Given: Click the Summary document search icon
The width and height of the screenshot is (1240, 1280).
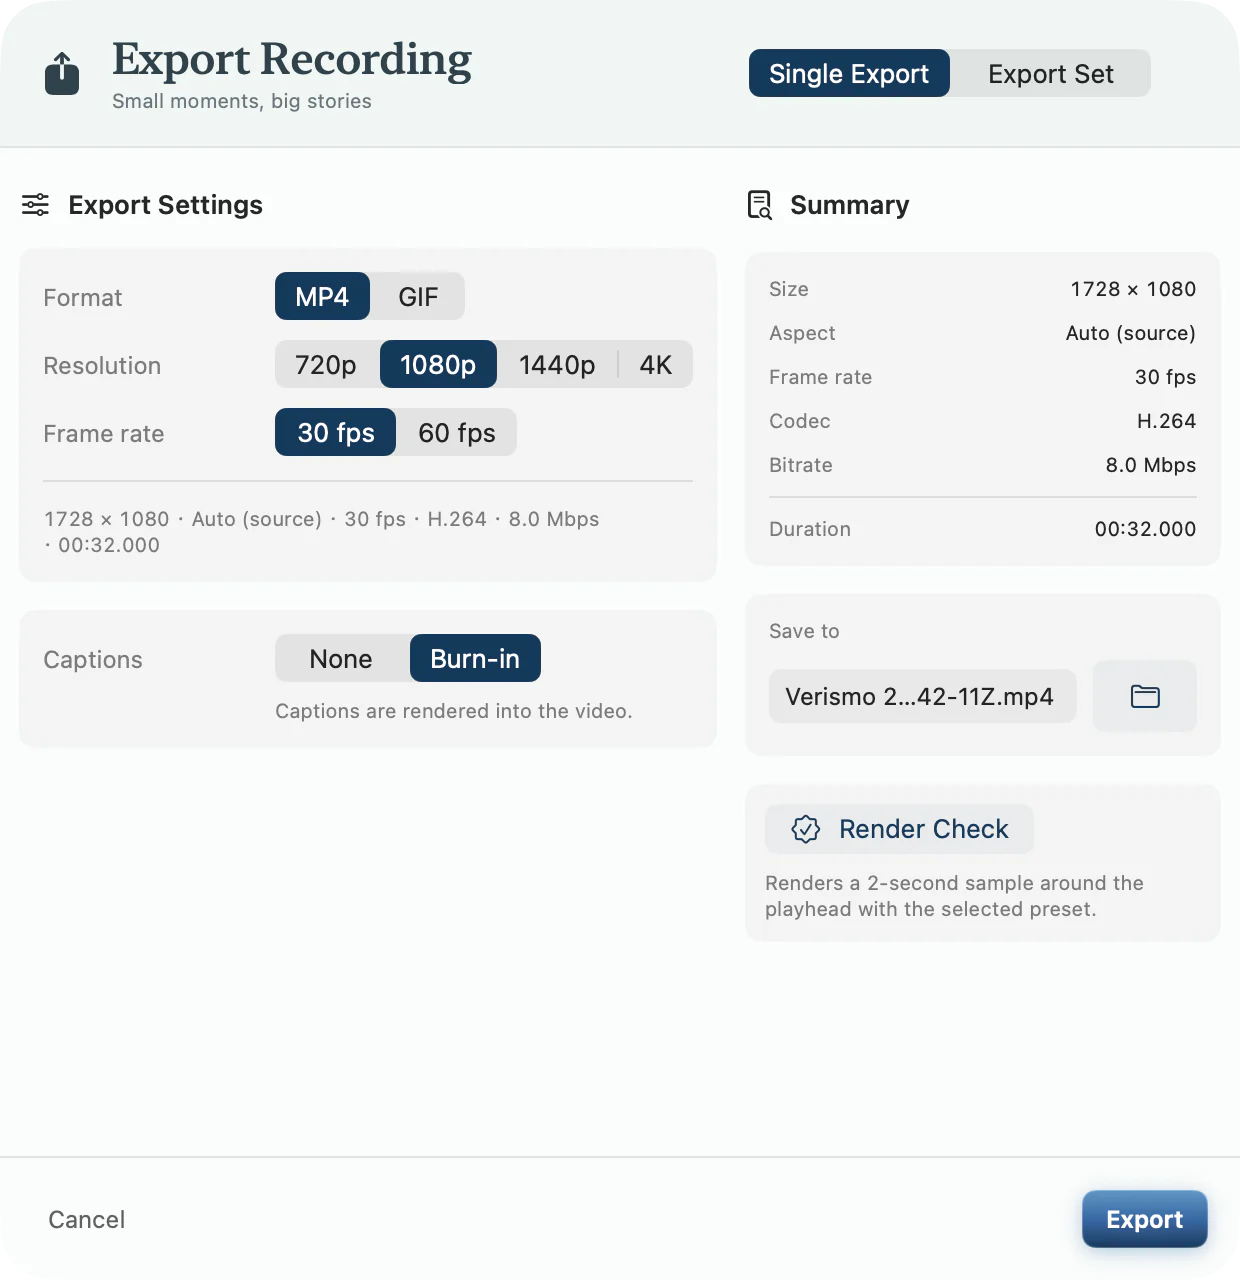Looking at the screenshot, I should click(x=760, y=205).
